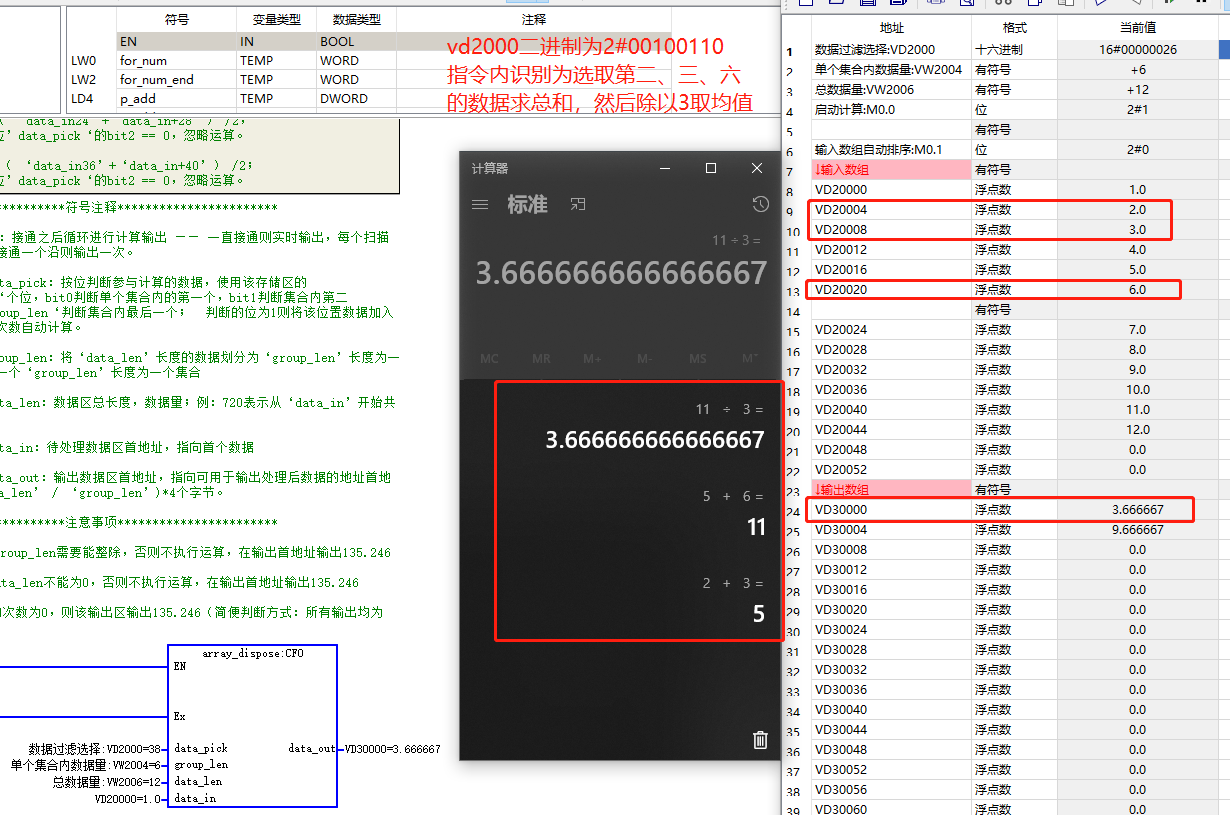Click the 注释 column header
Screen dimensions: 1230x815
pyautogui.click(x=533, y=19)
